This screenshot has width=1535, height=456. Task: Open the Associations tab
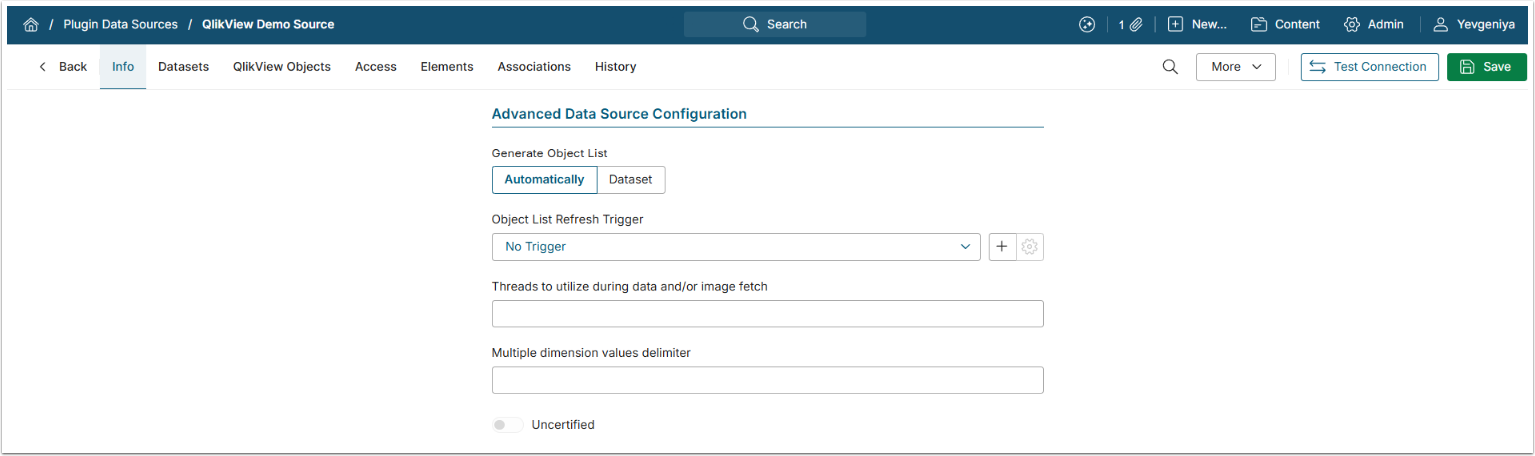534,67
